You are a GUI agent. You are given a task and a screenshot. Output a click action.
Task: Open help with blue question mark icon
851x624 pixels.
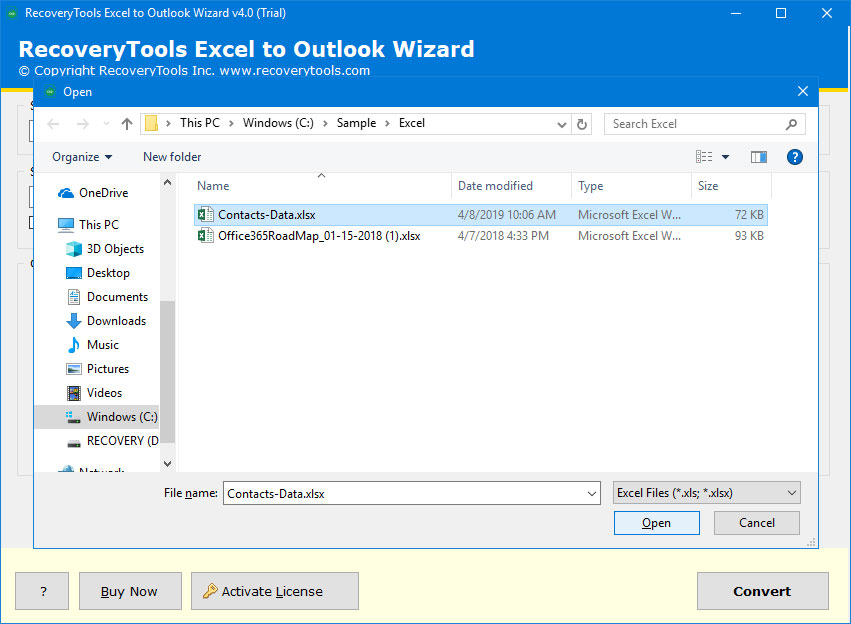pos(795,157)
